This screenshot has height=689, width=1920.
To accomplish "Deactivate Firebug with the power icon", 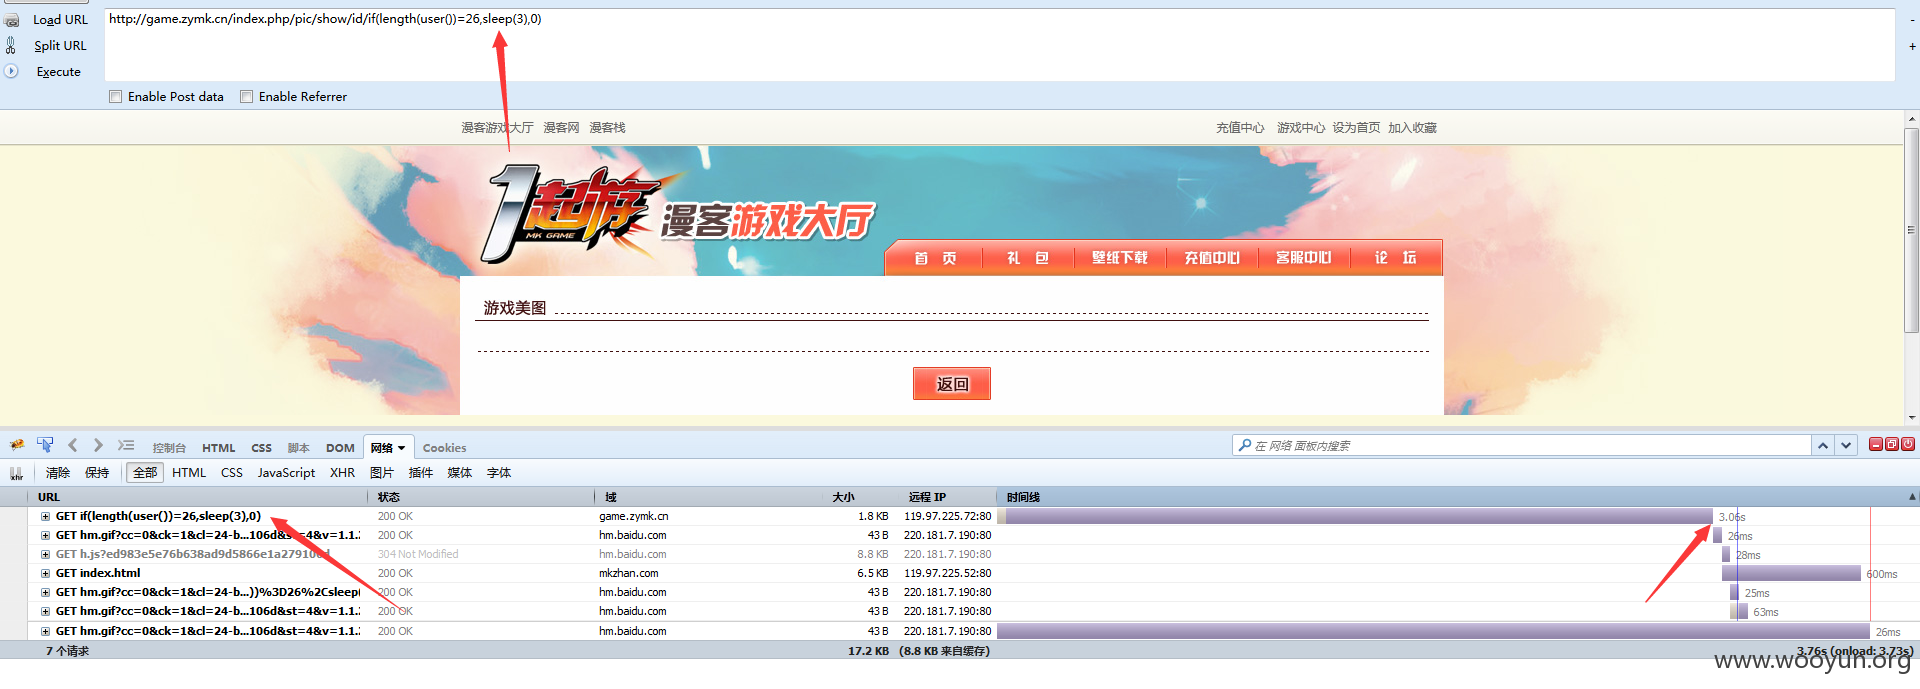I will (x=1908, y=444).
